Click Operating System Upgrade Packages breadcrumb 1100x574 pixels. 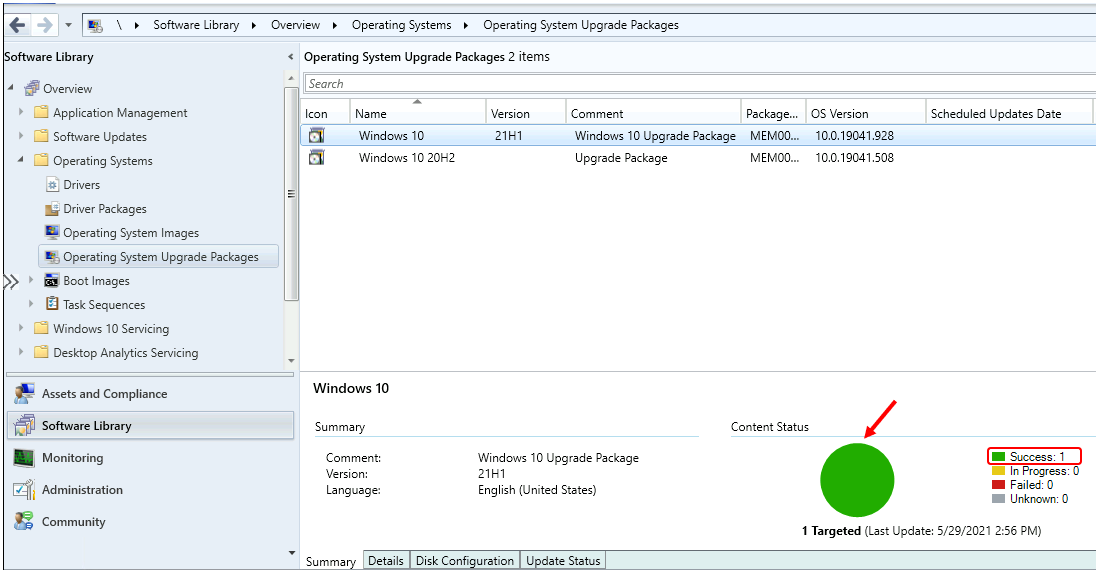(x=581, y=25)
